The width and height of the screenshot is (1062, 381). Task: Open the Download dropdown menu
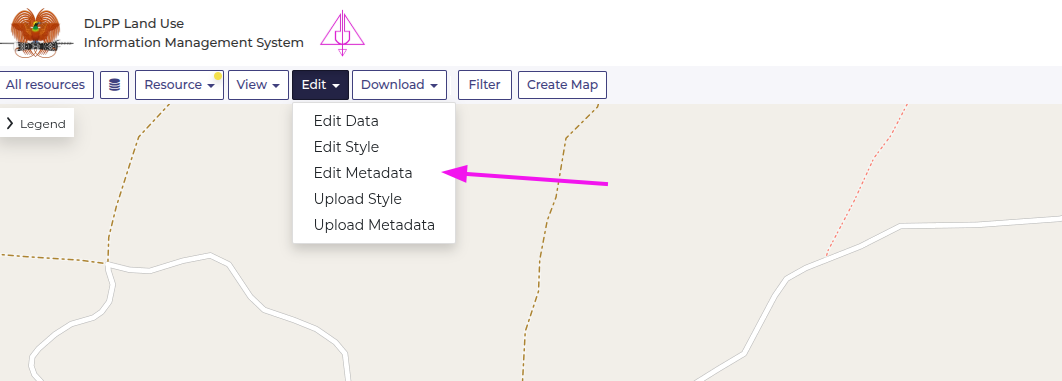(399, 85)
